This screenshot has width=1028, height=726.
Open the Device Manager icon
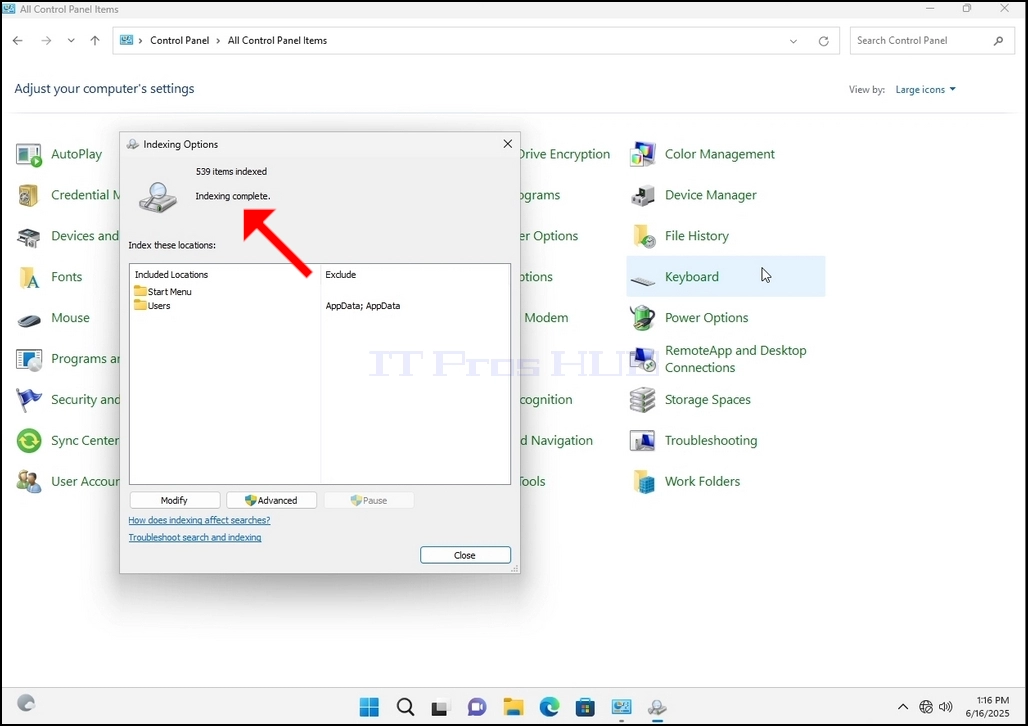pyautogui.click(x=642, y=195)
